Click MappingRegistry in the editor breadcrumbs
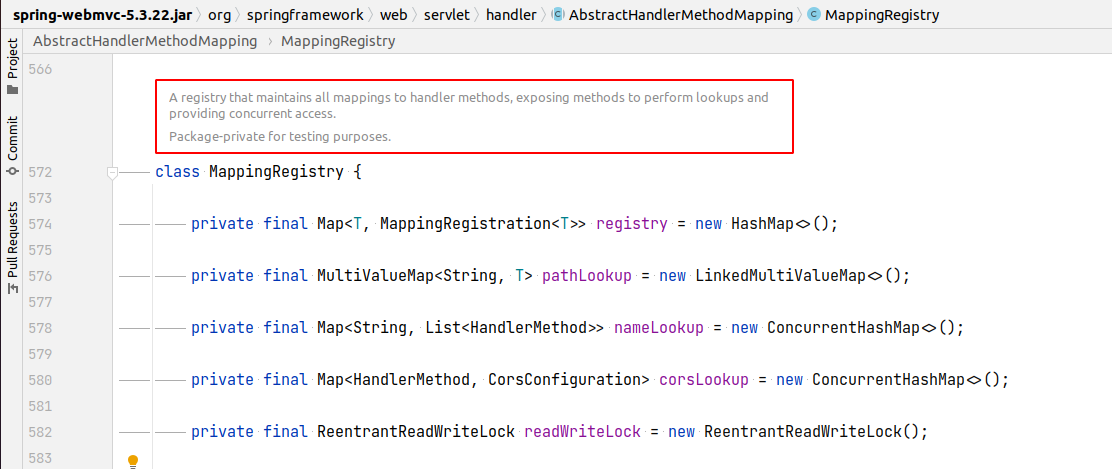The image size is (1112, 469). click(338, 42)
